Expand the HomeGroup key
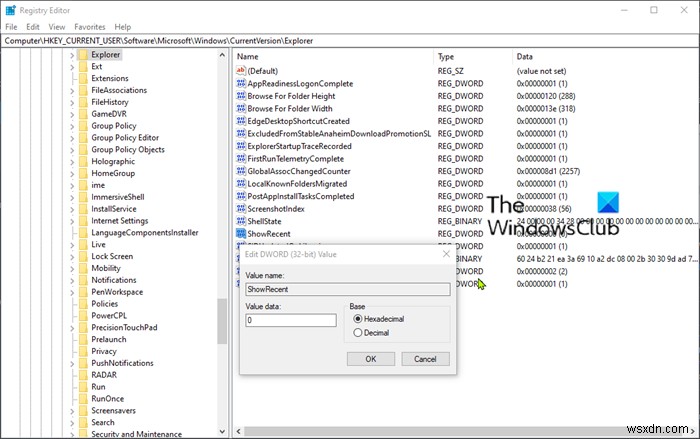This screenshot has width=700, height=439. (72, 173)
